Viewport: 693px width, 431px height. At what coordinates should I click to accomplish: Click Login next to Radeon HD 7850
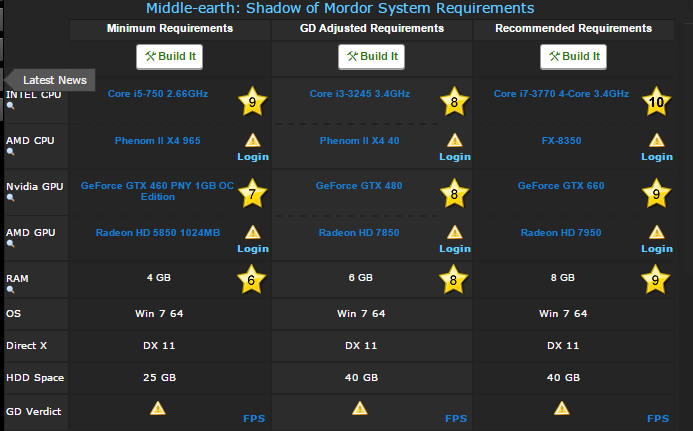point(455,248)
